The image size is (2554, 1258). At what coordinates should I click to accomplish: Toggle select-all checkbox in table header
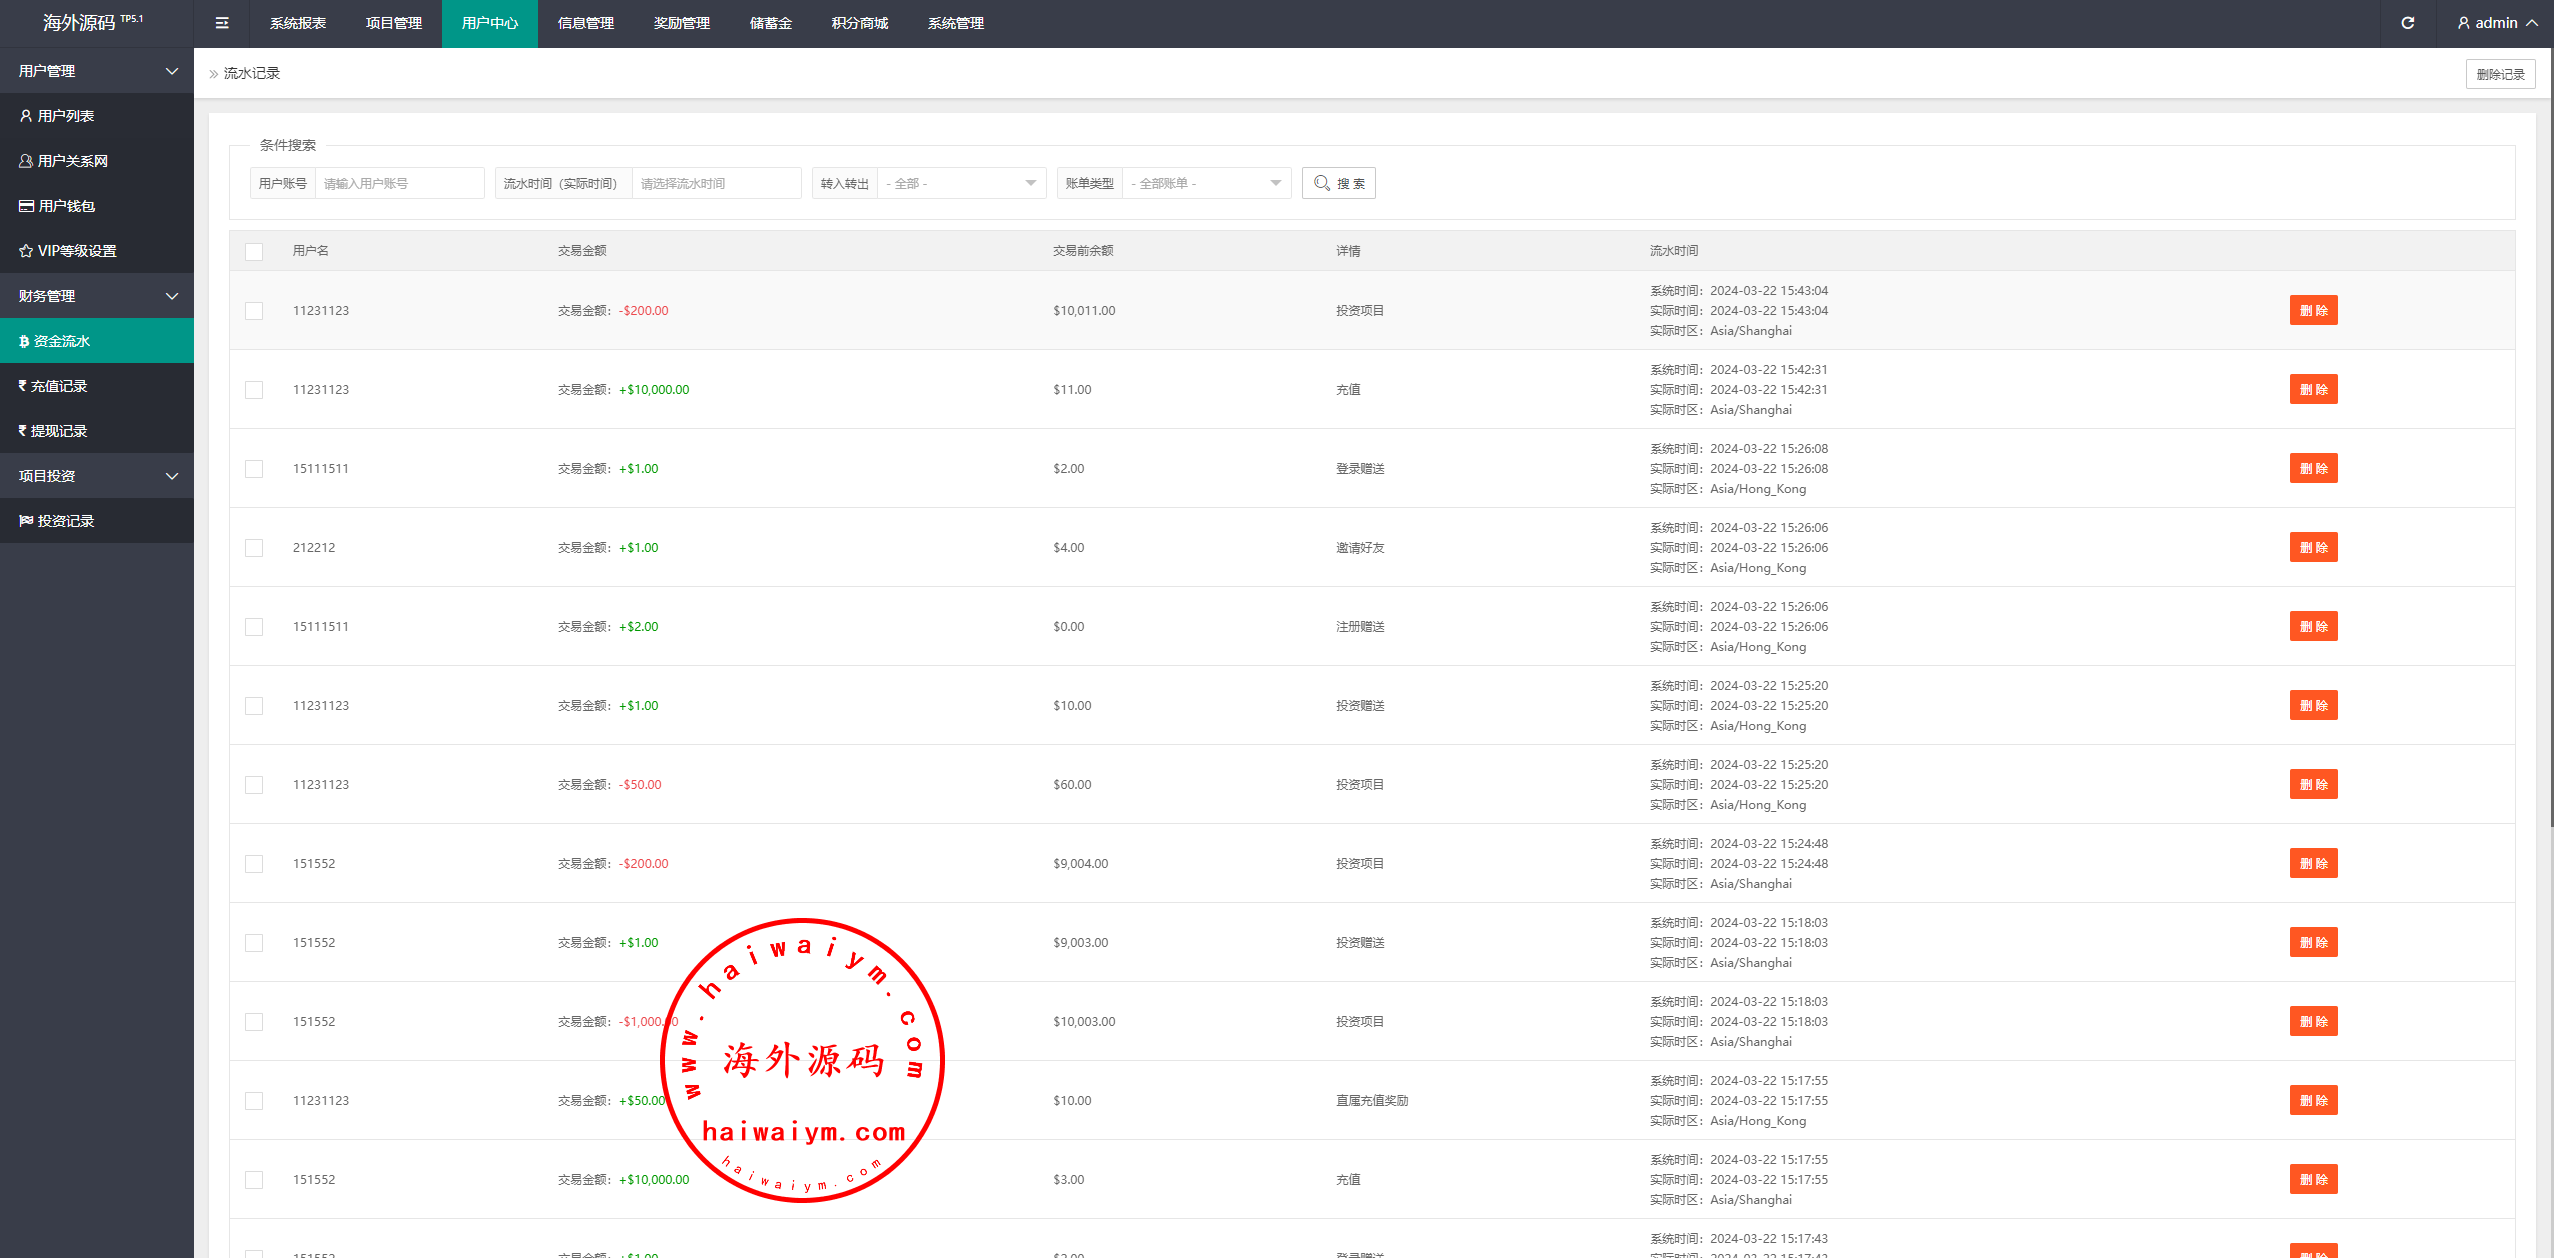coord(254,252)
